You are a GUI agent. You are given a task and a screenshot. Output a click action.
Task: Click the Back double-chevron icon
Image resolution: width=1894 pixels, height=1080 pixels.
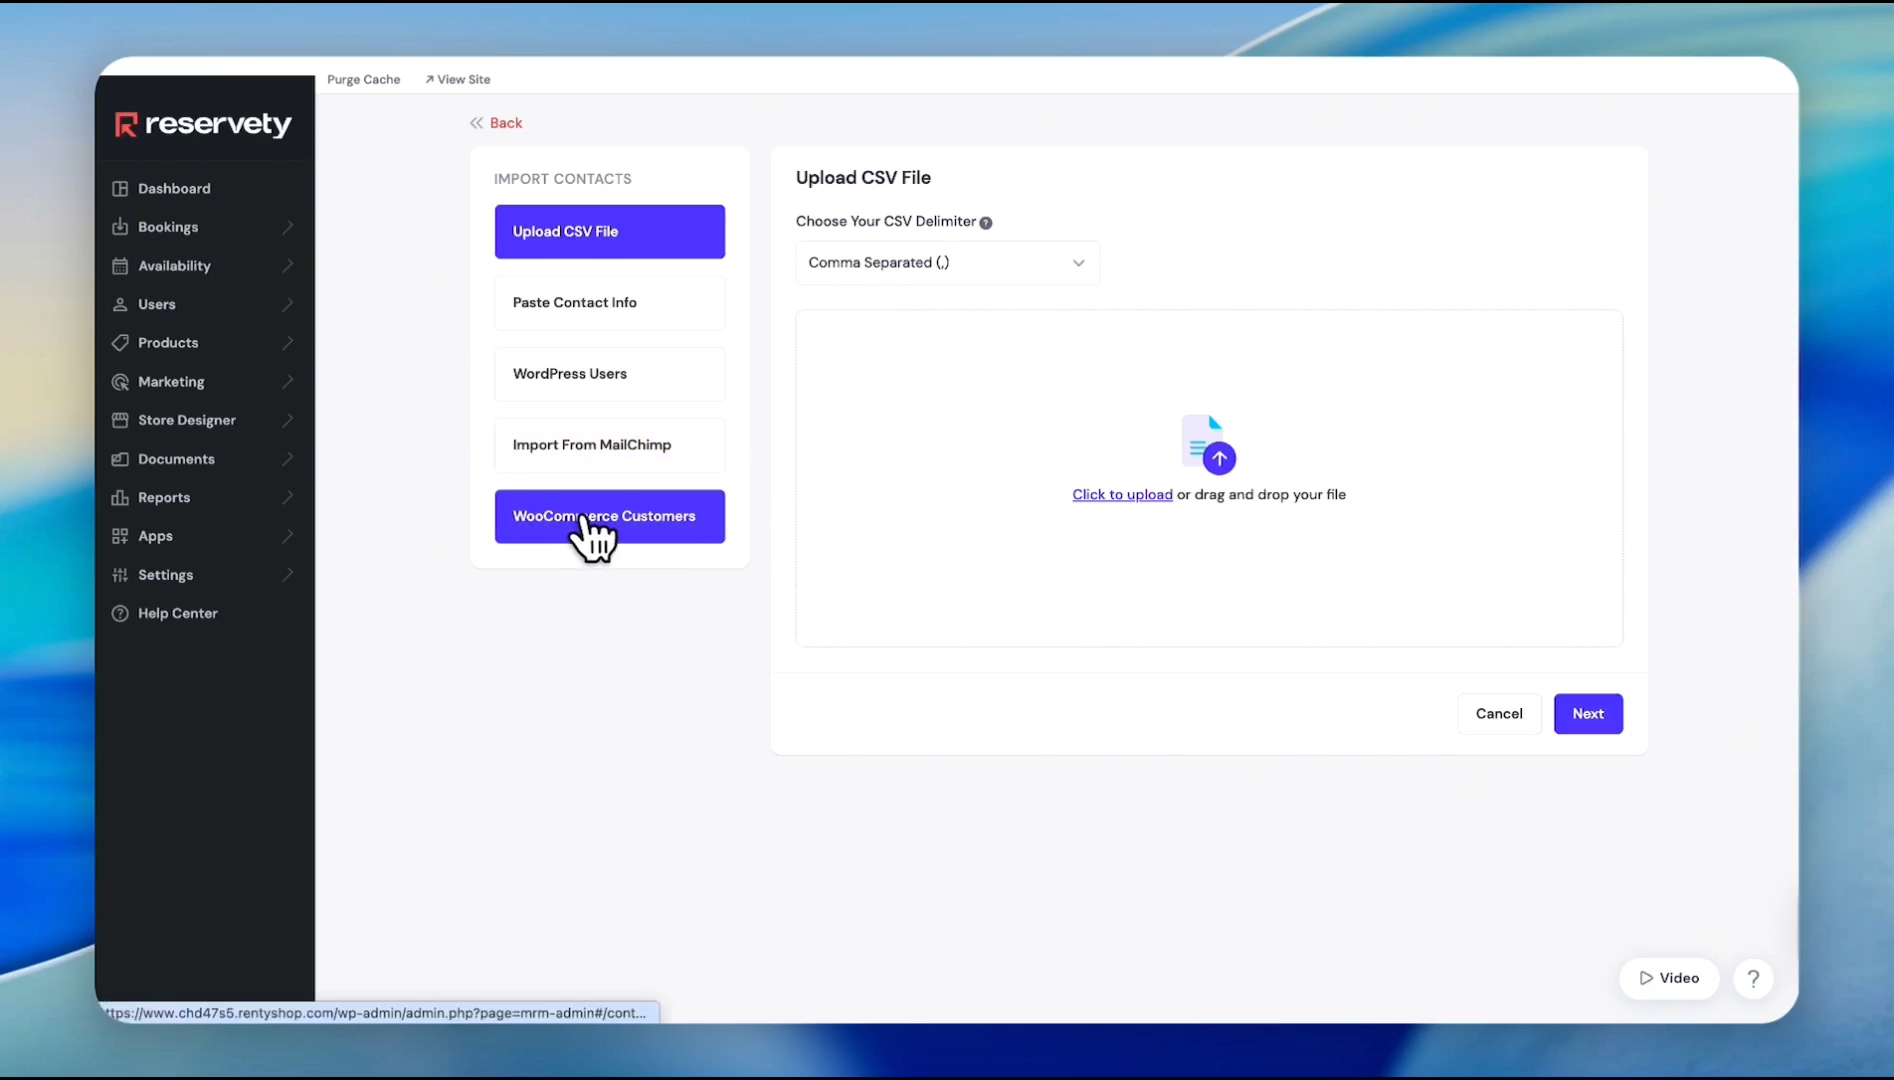coord(476,123)
